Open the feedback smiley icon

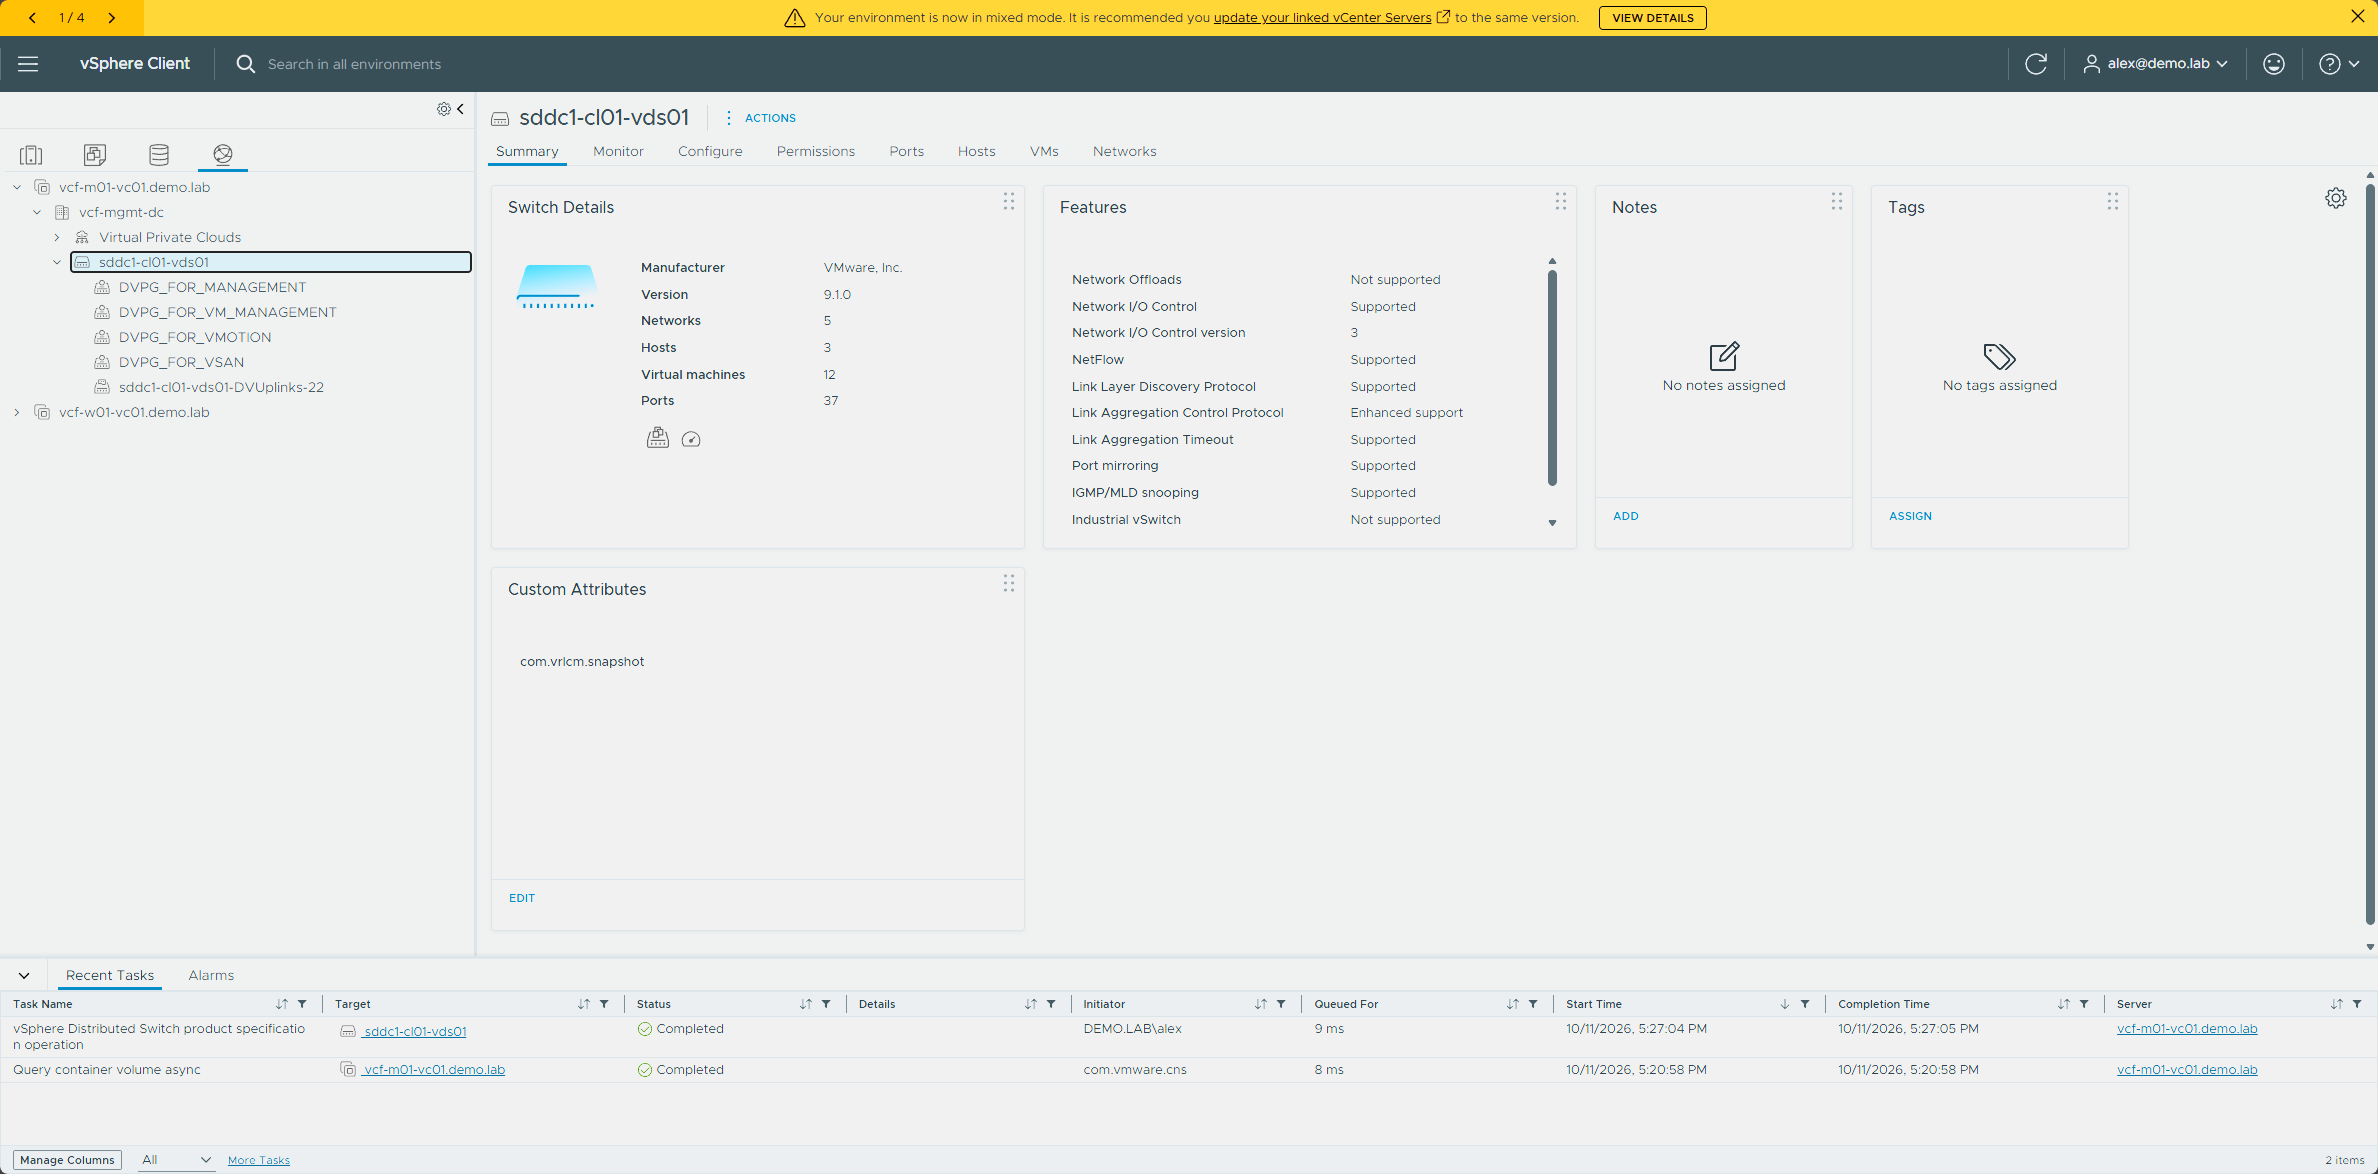click(x=2274, y=64)
